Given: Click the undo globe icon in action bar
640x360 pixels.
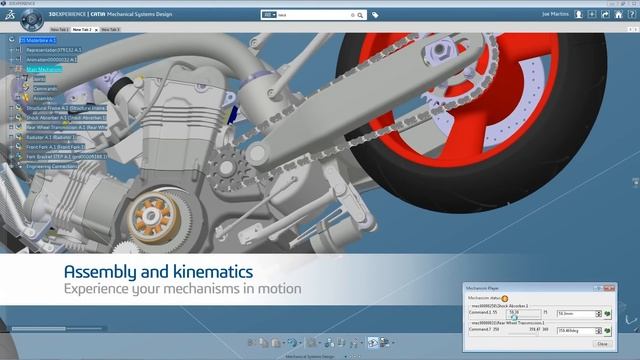Looking at the screenshot, I should (292, 343).
